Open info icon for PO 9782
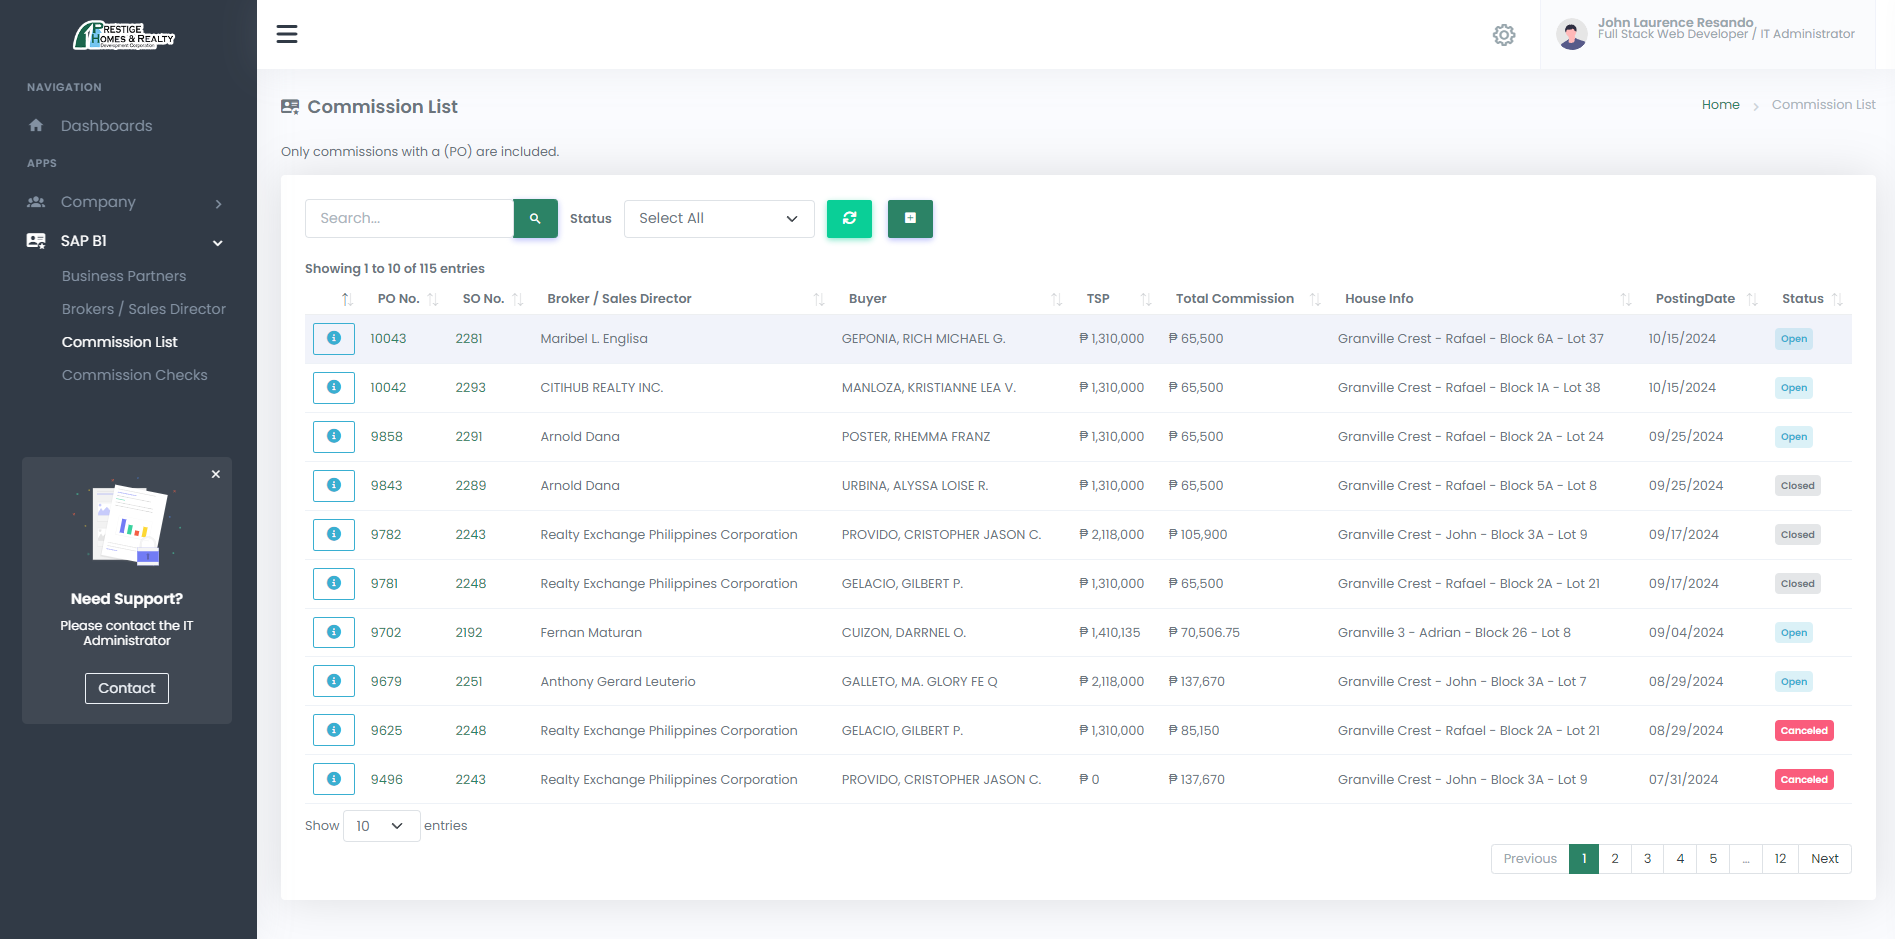 pyautogui.click(x=334, y=535)
